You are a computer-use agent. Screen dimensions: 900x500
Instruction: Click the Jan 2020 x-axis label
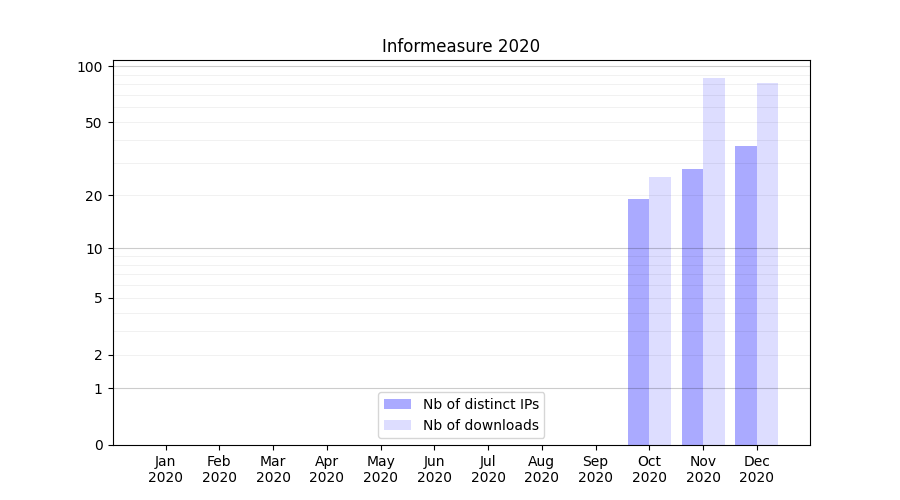[166, 469]
